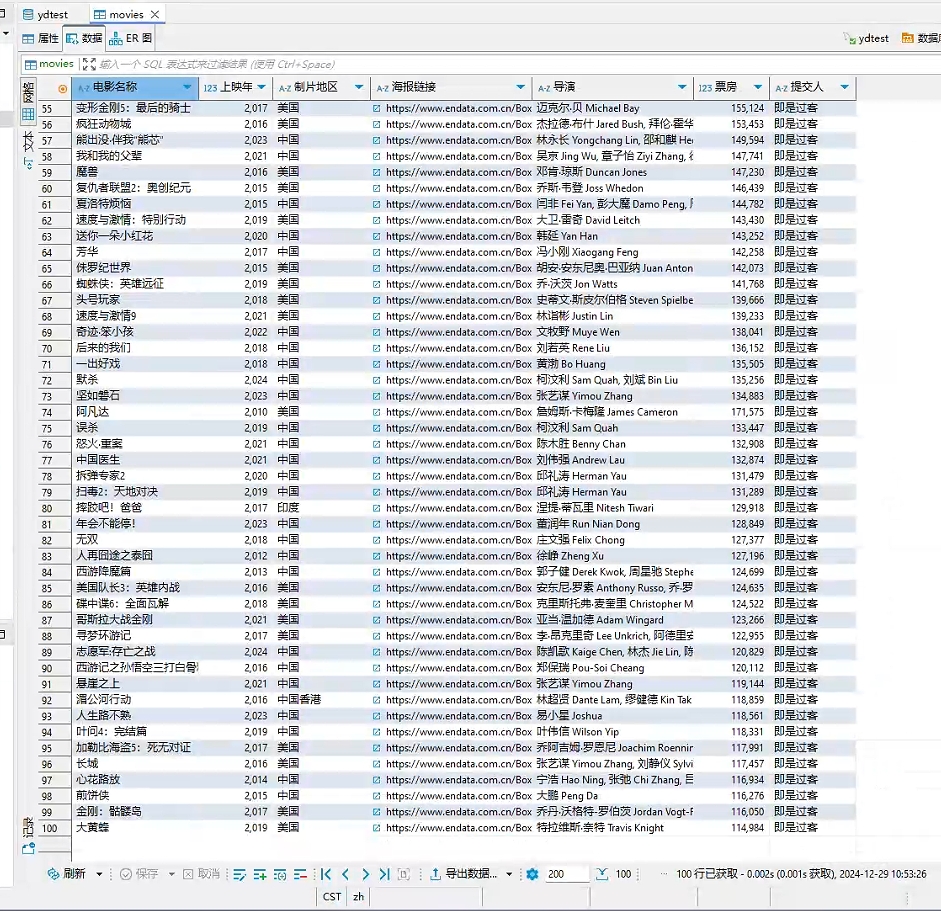This screenshot has height=911, width=941.
Task: Click the 导出数据 export button
Action: point(463,874)
